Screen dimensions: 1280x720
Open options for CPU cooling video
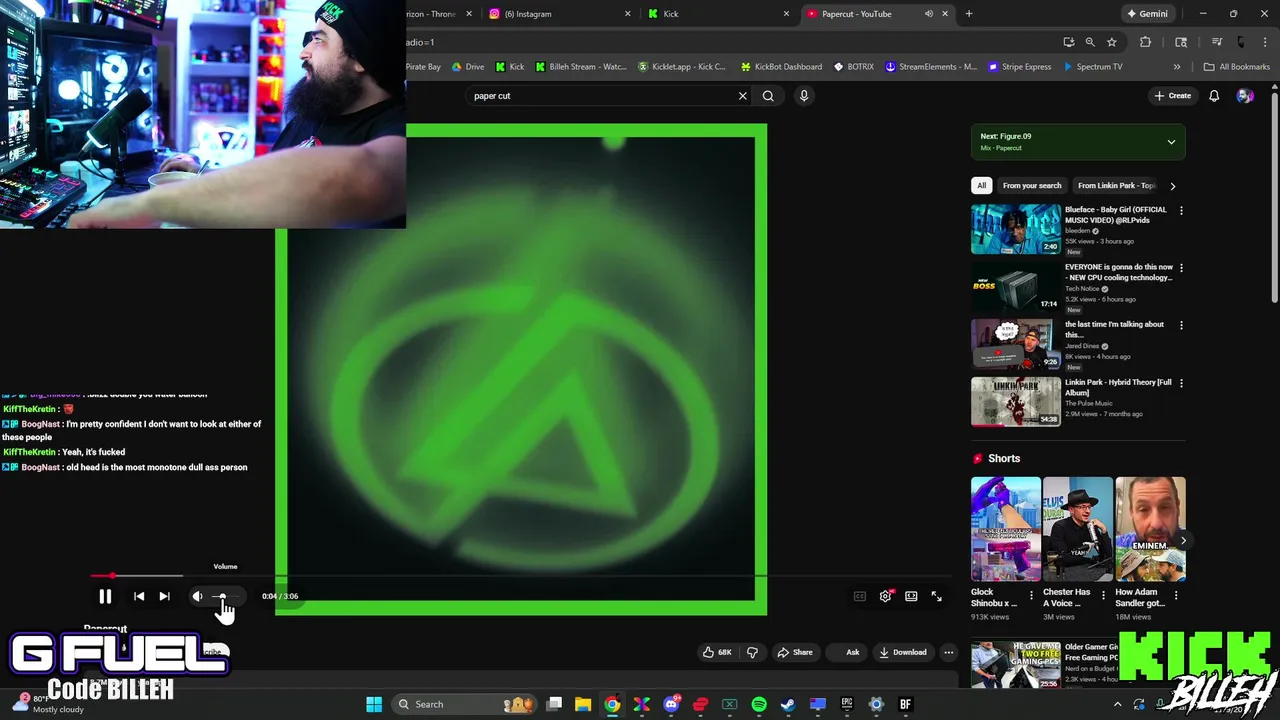tap(1181, 268)
